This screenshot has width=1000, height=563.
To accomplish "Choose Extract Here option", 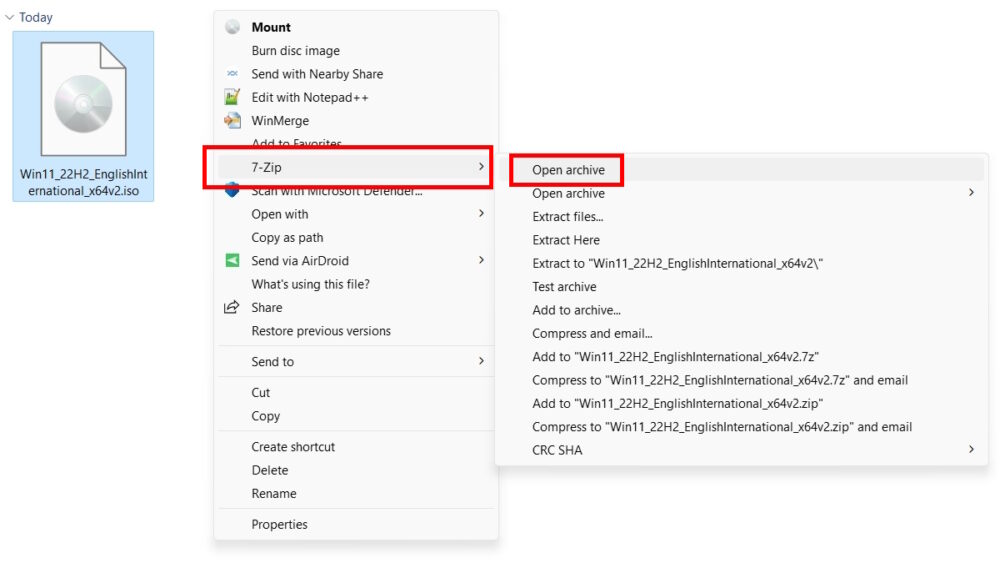I will pos(566,240).
